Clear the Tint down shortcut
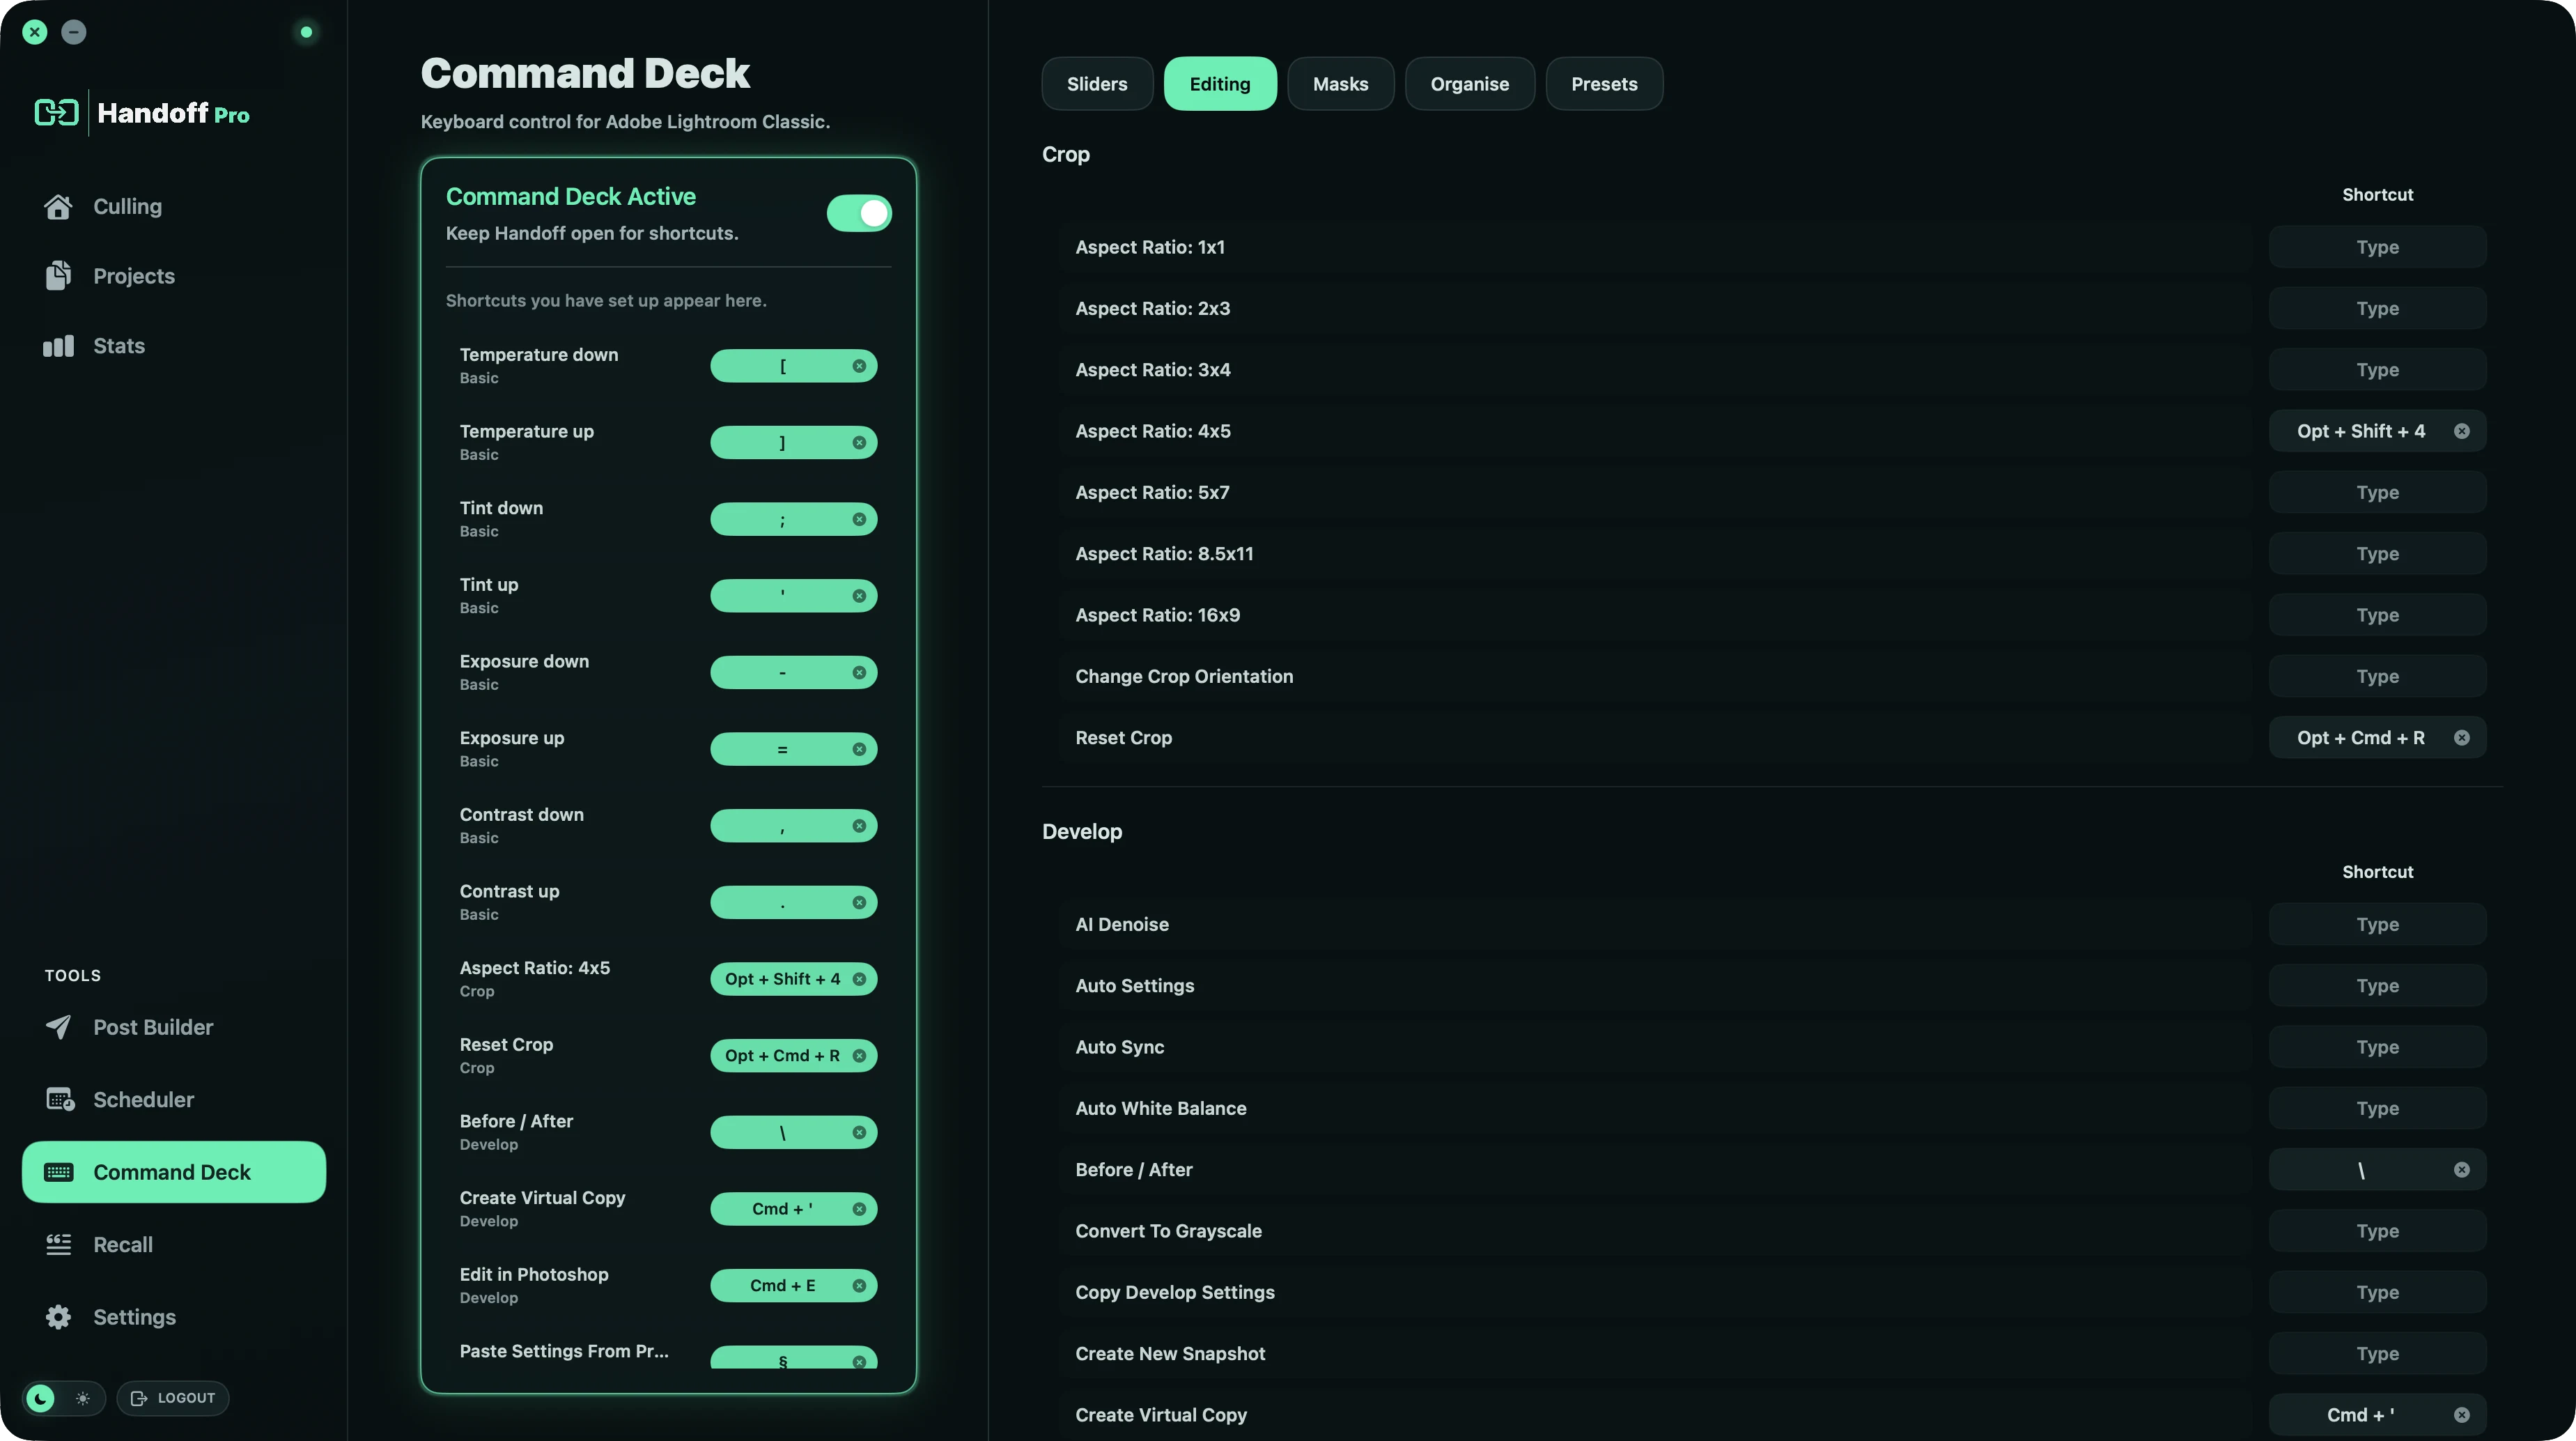Screen dimensions: 2576x1441 (x=859, y=519)
